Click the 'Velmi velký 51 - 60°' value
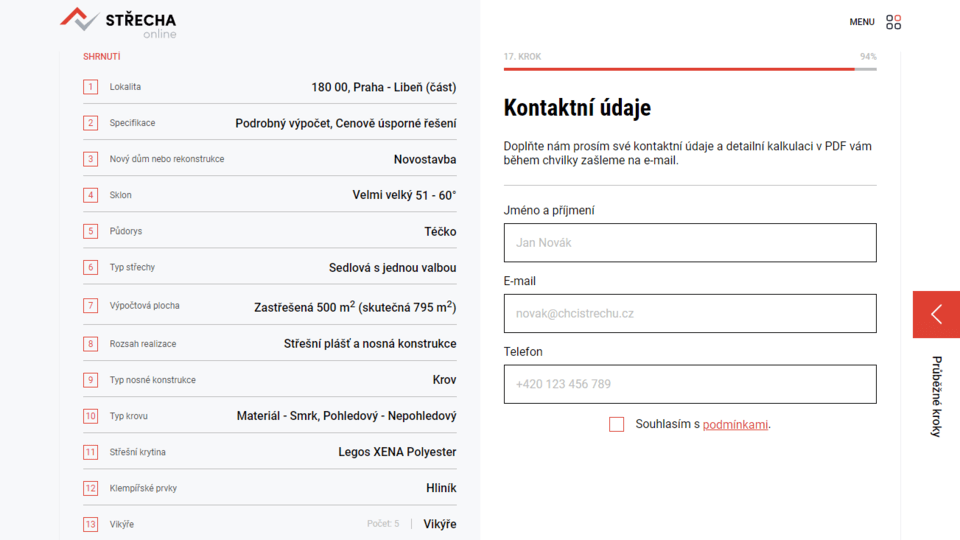Screen dimensions: 960x540 404,195
